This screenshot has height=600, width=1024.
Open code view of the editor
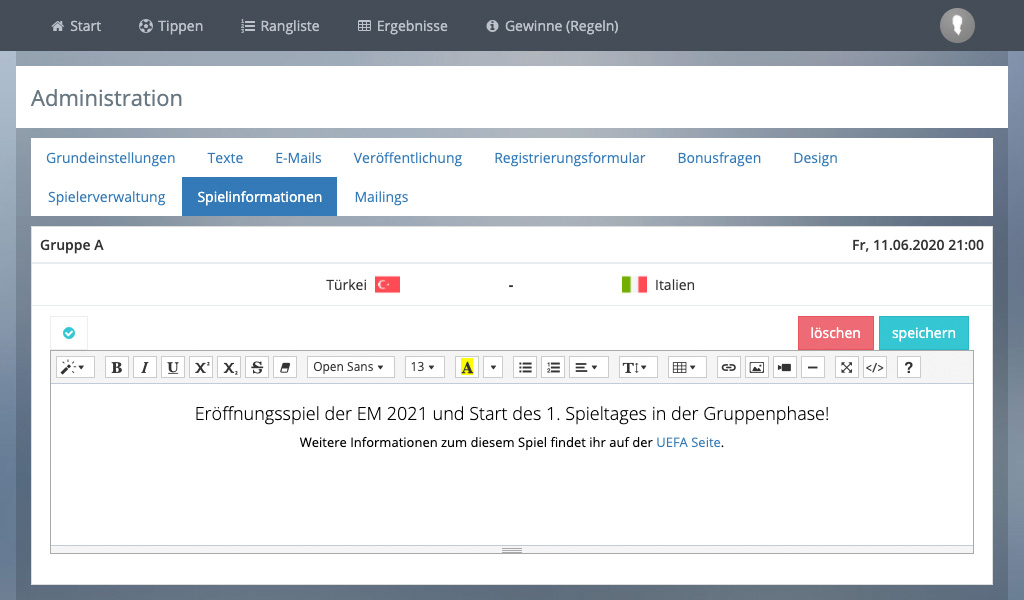(875, 367)
